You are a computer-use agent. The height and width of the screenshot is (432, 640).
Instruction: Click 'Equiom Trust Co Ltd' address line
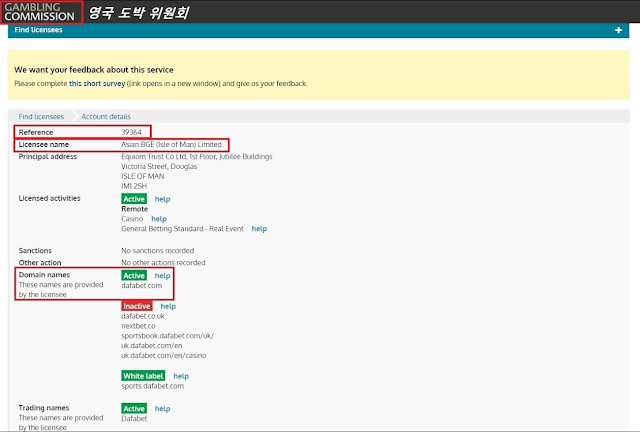tap(197, 157)
